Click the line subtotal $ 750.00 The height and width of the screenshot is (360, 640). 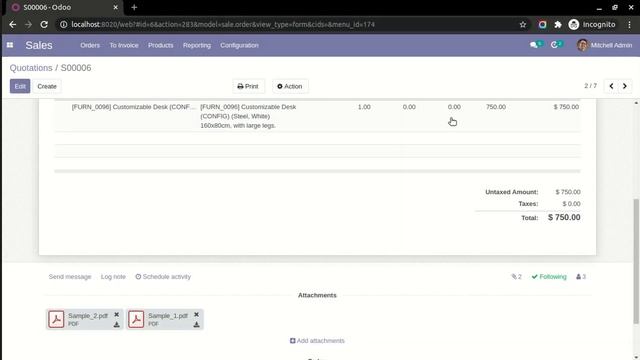point(566,107)
